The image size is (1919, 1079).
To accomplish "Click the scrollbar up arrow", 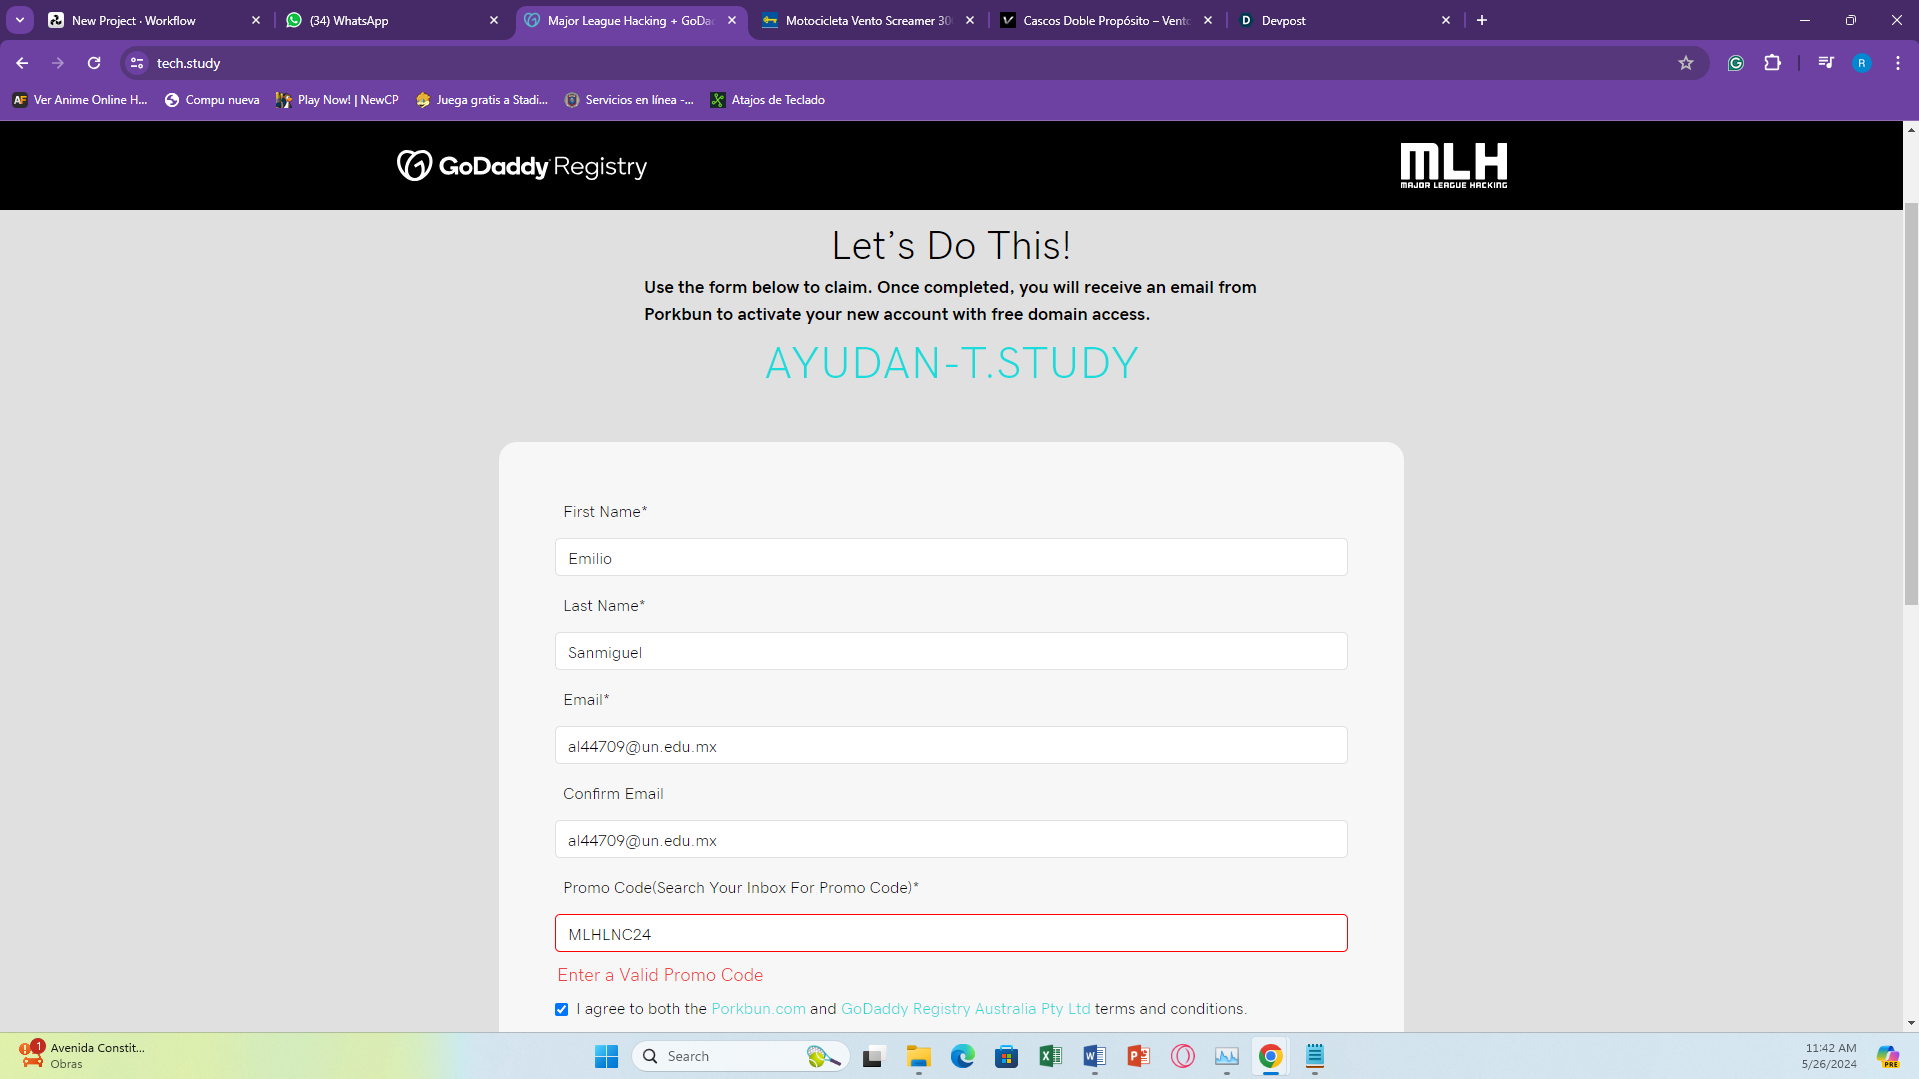I will 1911,129.
